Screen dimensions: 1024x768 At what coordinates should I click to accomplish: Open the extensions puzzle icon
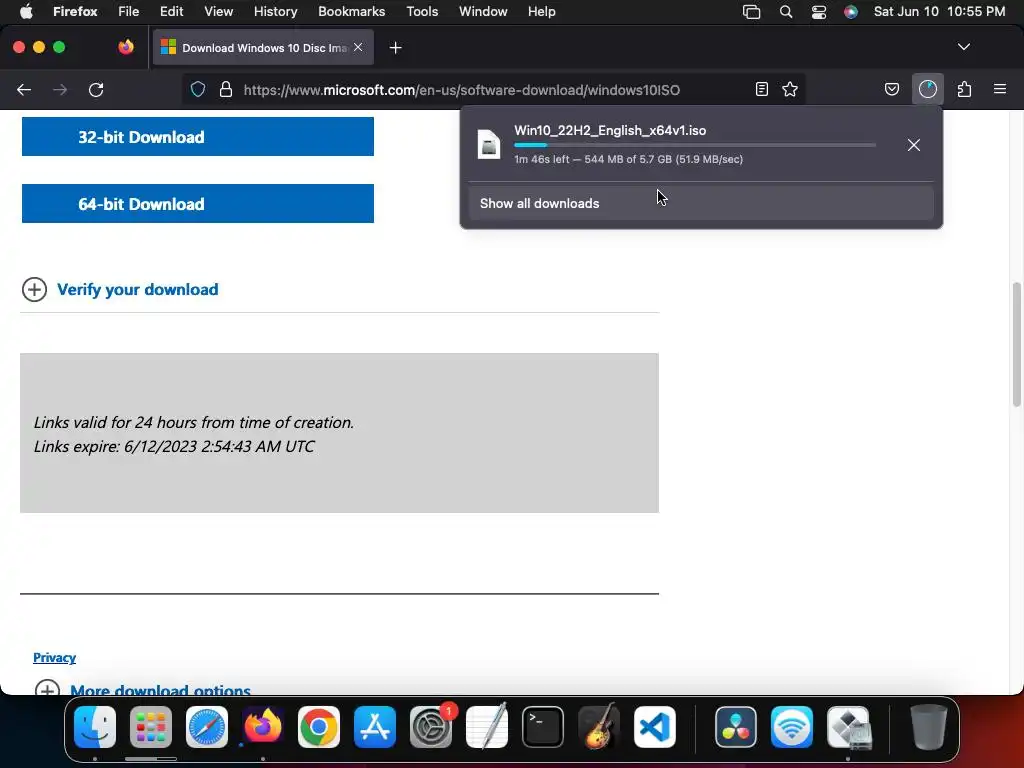pyautogui.click(x=965, y=89)
